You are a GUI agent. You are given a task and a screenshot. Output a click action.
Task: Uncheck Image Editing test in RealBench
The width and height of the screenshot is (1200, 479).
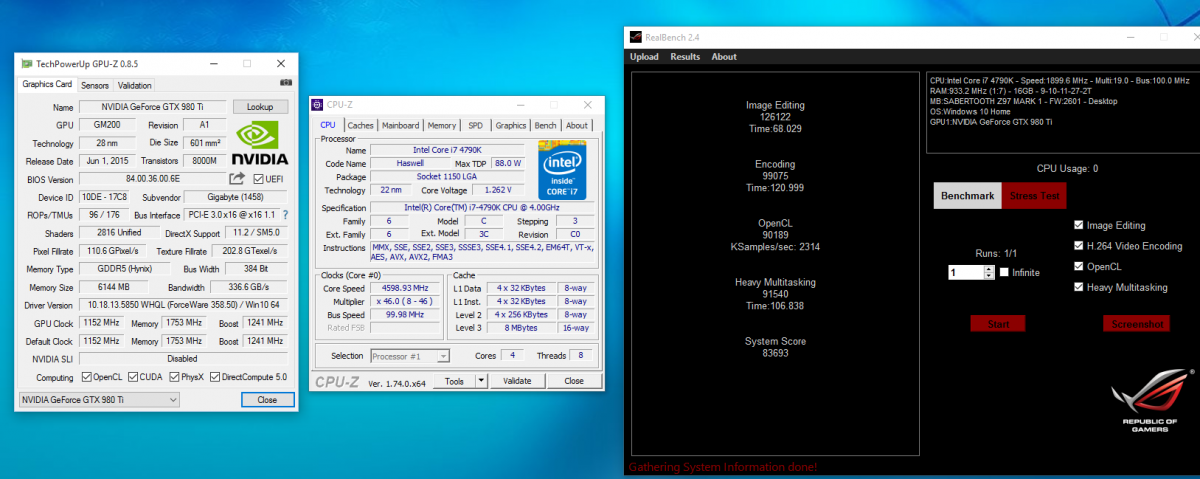pos(1078,225)
